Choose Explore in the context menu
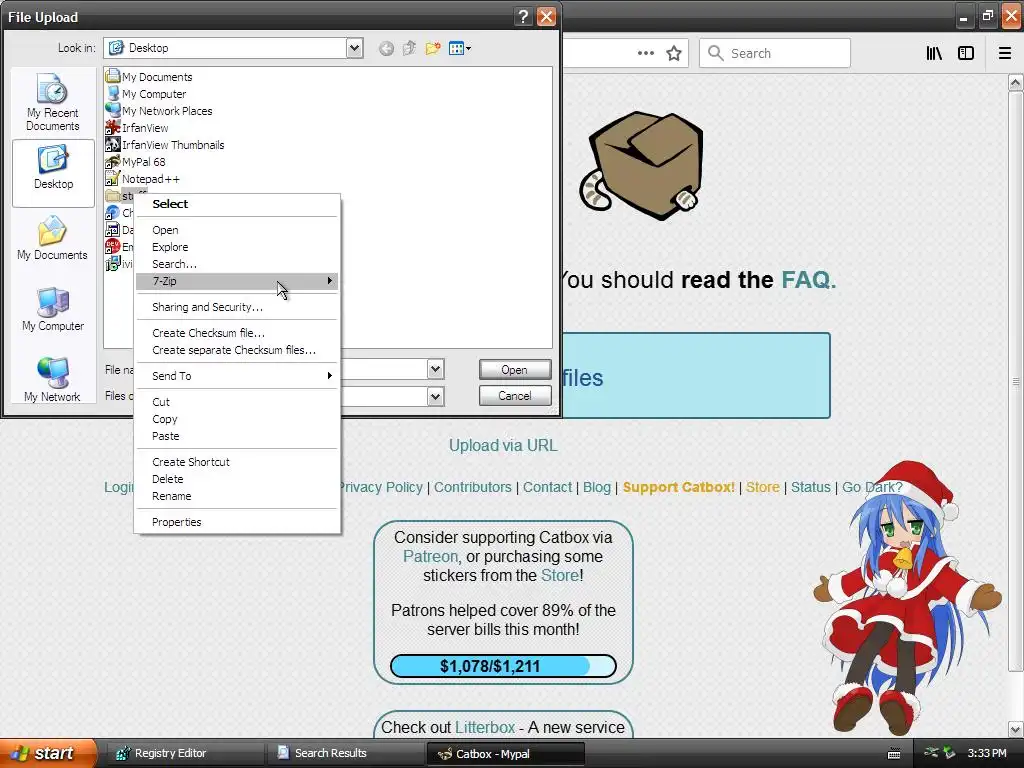This screenshot has height=768, width=1024. click(x=237, y=247)
